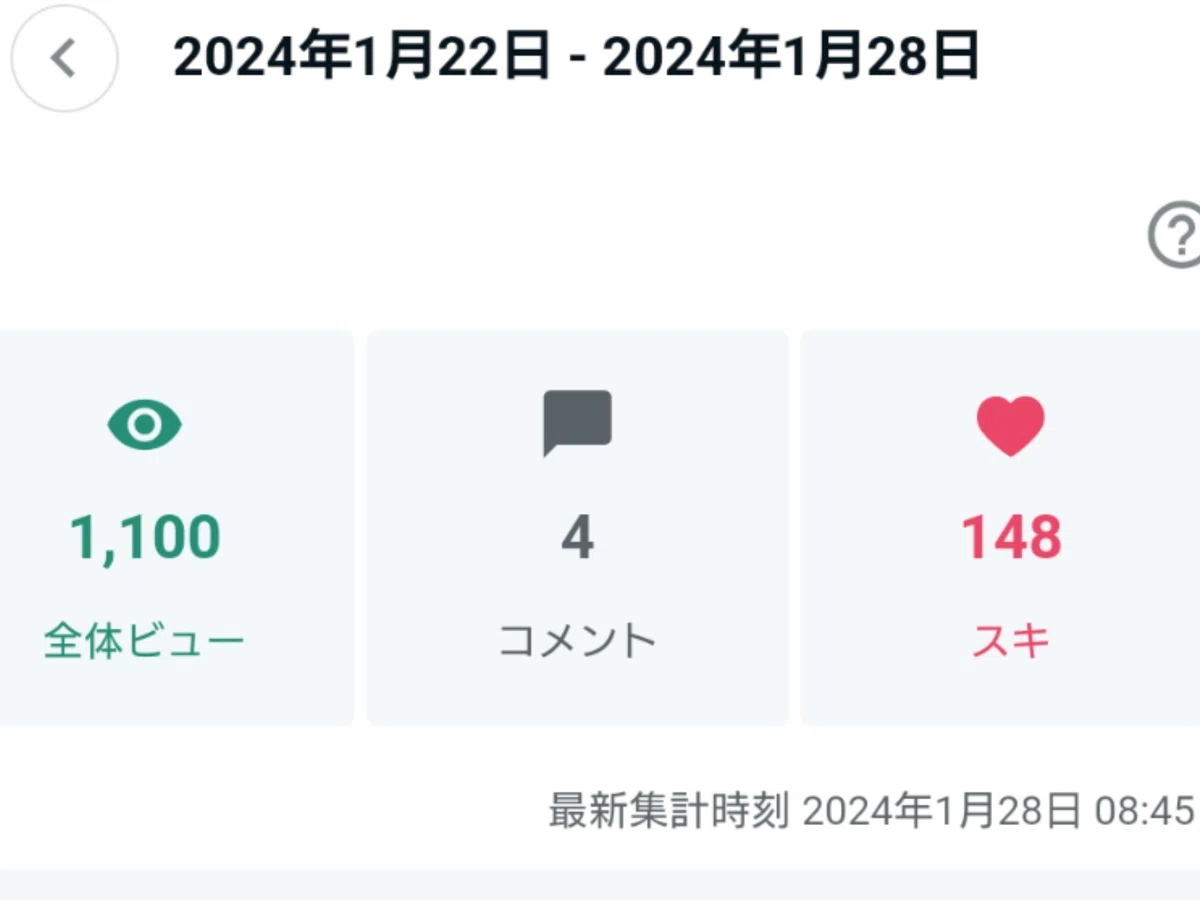The height and width of the screenshot is (900, 1200).
Task: Select the コメント stats card
Action: pyautogui.click(x=577, y=527)
